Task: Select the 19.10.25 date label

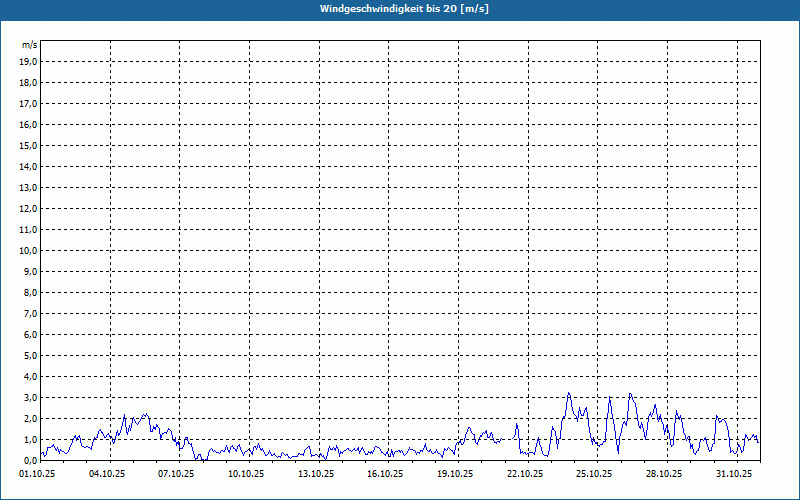Action: [455, 474]
